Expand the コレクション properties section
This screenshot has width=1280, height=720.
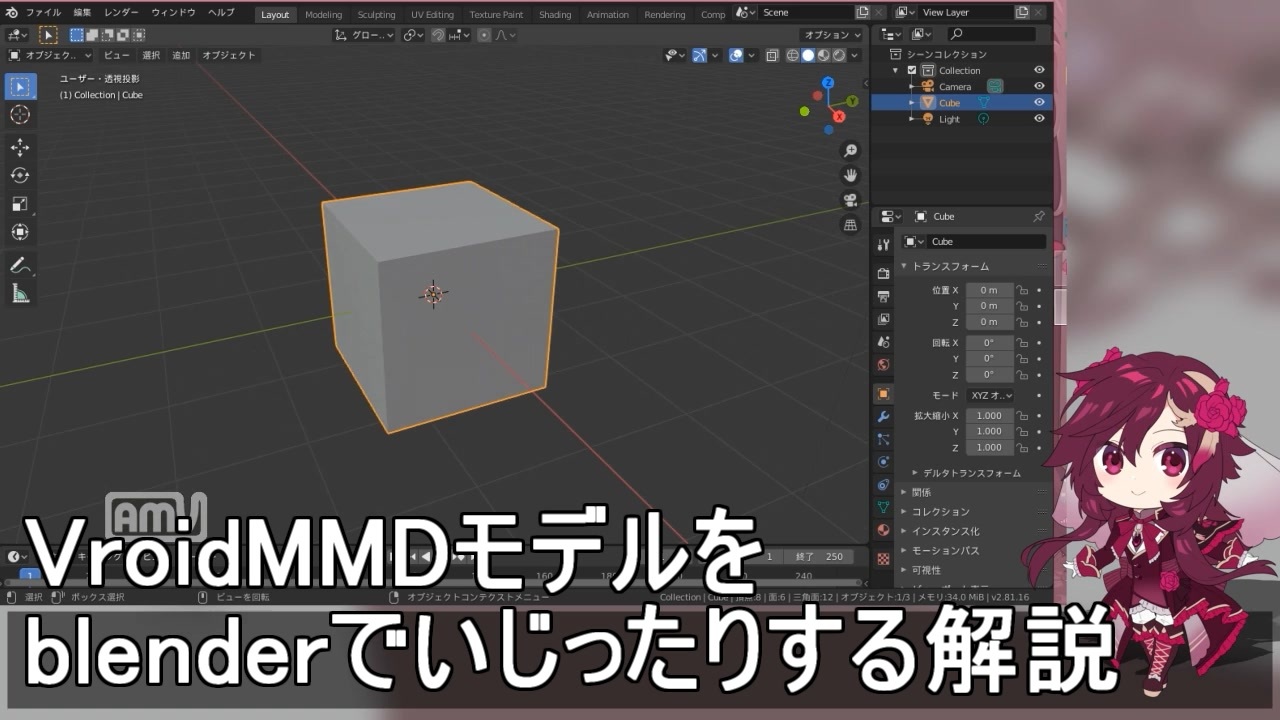click(x=940, y=511)
